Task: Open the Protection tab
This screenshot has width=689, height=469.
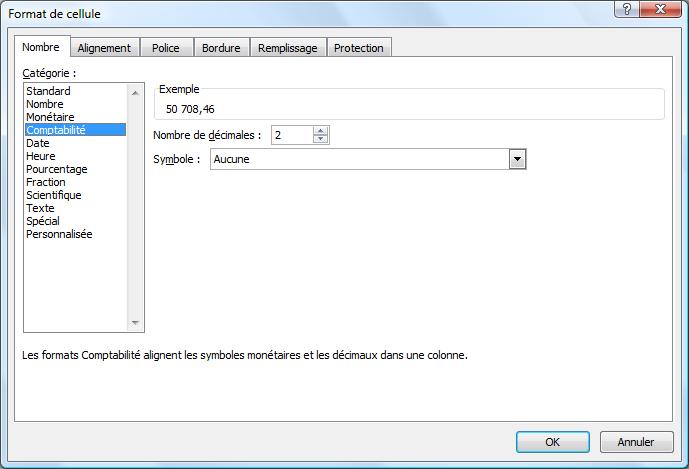Action: (358, 48)
